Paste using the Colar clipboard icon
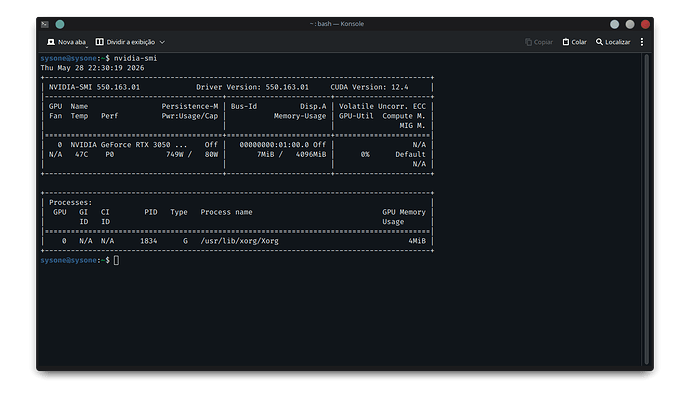This screenshot has width=690, height=412. (566, 42)
